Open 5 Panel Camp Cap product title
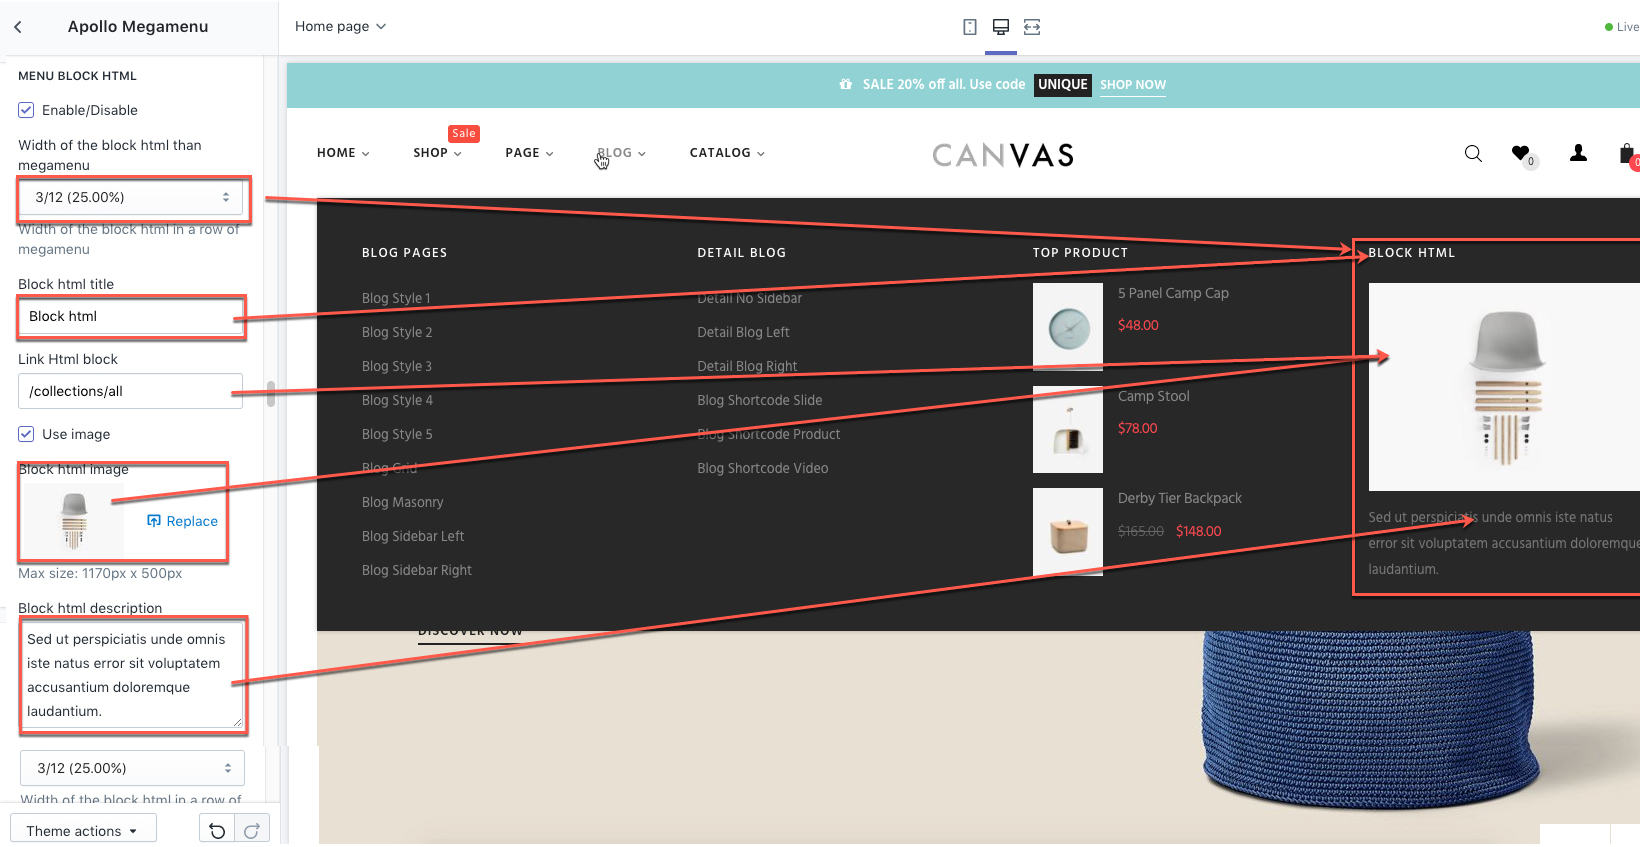 pyautogui.click(x=1173, y=293)
